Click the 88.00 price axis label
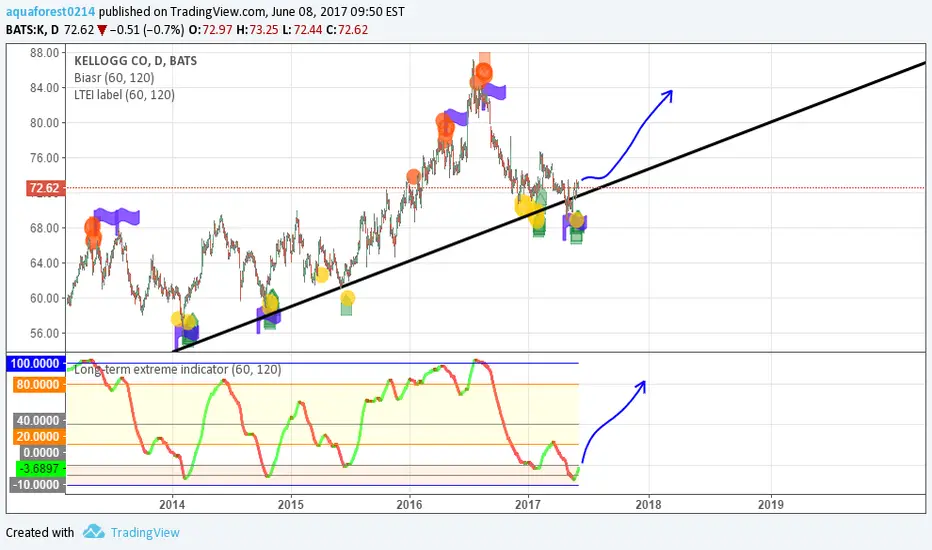The height and width of the screenshot is (550, 932). point(44,52)
